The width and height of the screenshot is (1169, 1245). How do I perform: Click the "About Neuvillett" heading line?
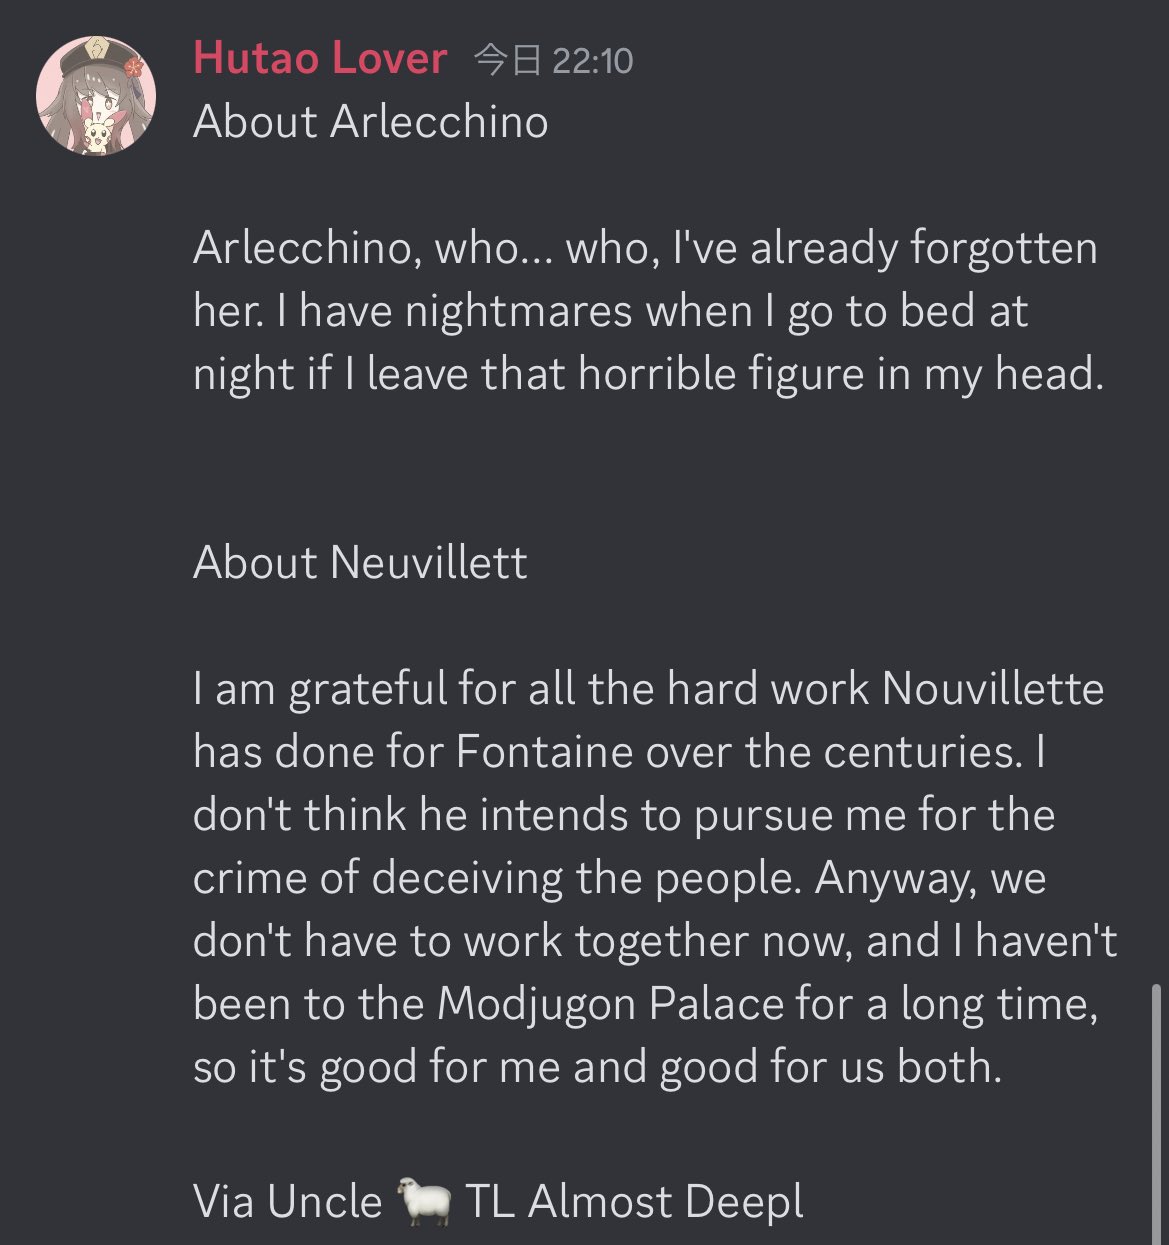[360, 563]
